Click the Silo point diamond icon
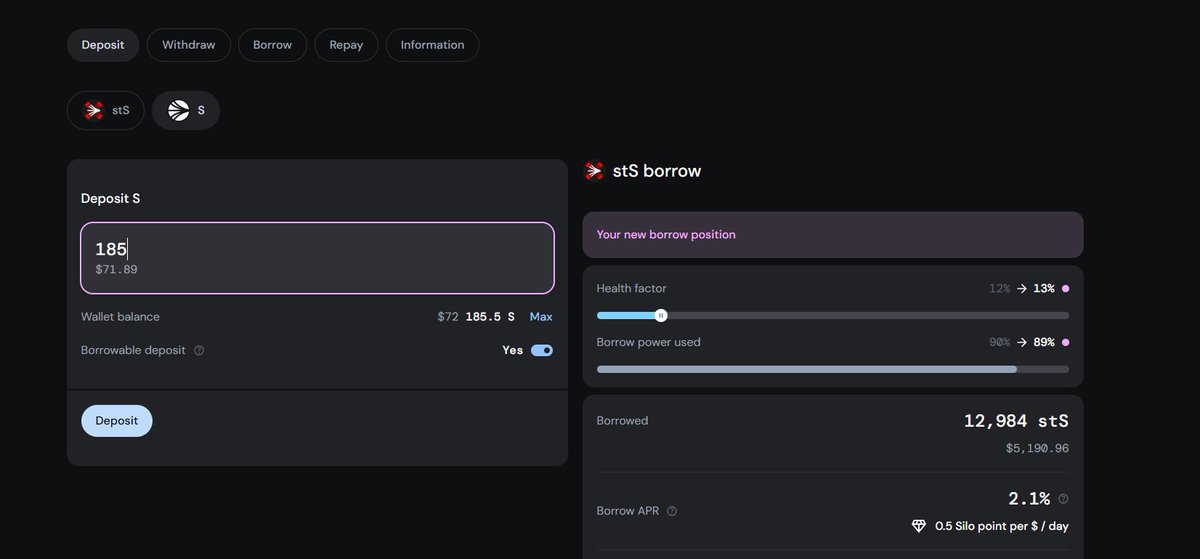Image resolution: width=1200 pixels, height=559 pixels. (x=919, y=526)
